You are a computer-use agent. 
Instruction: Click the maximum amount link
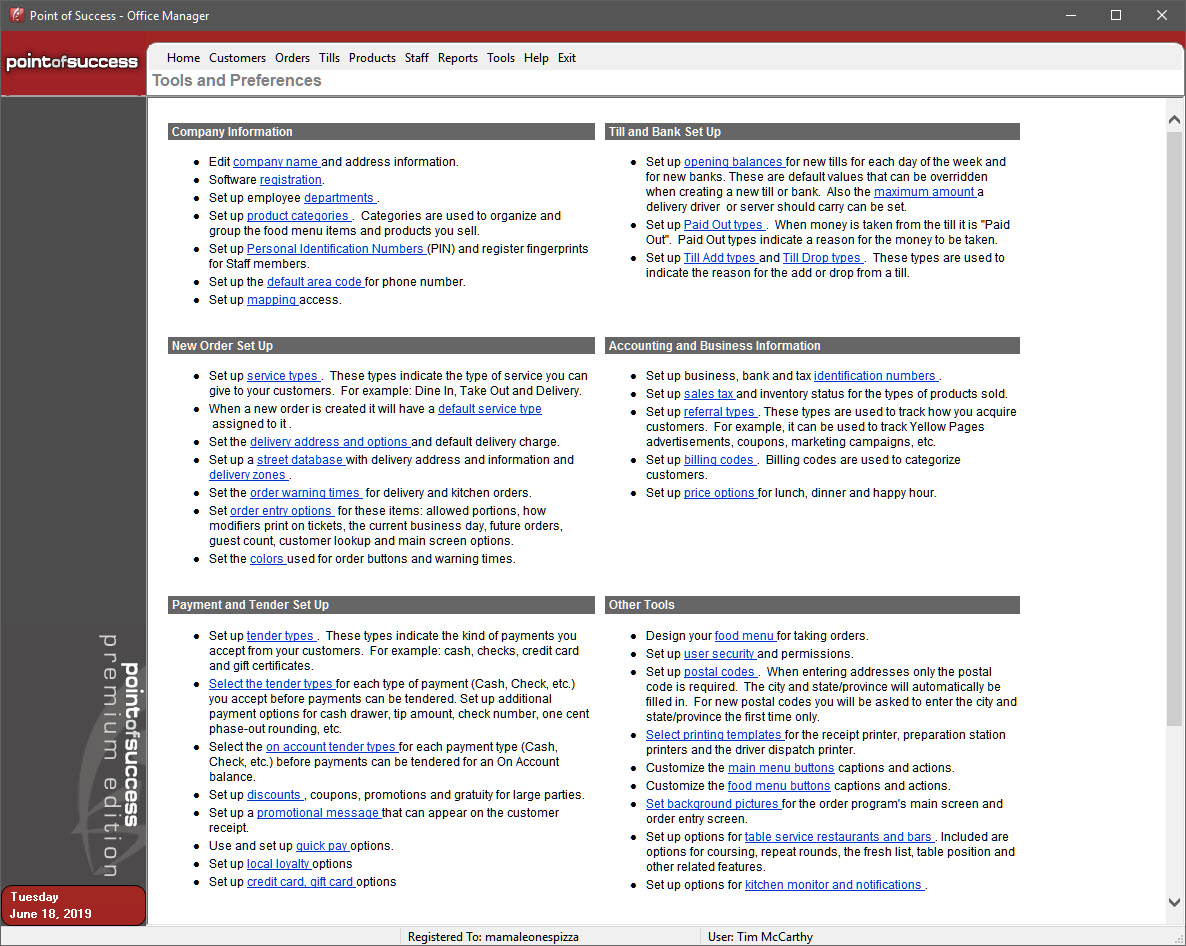tap(925, 192)
